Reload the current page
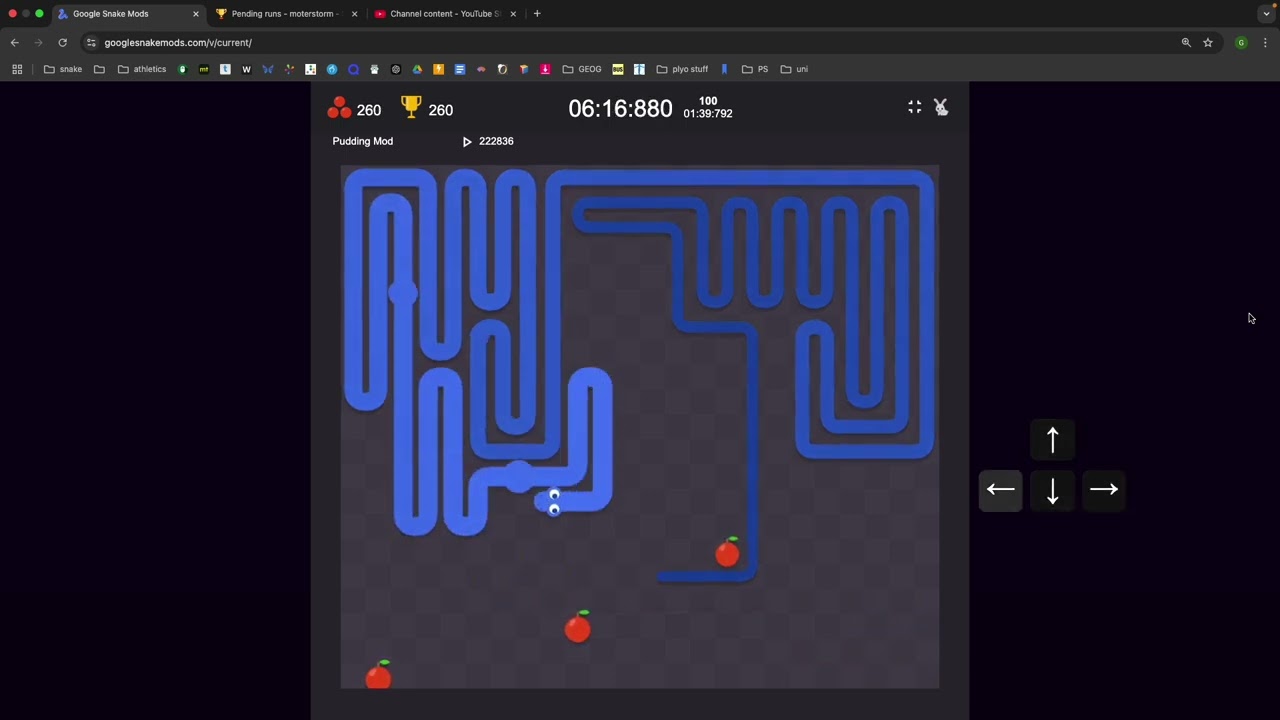 62,43
